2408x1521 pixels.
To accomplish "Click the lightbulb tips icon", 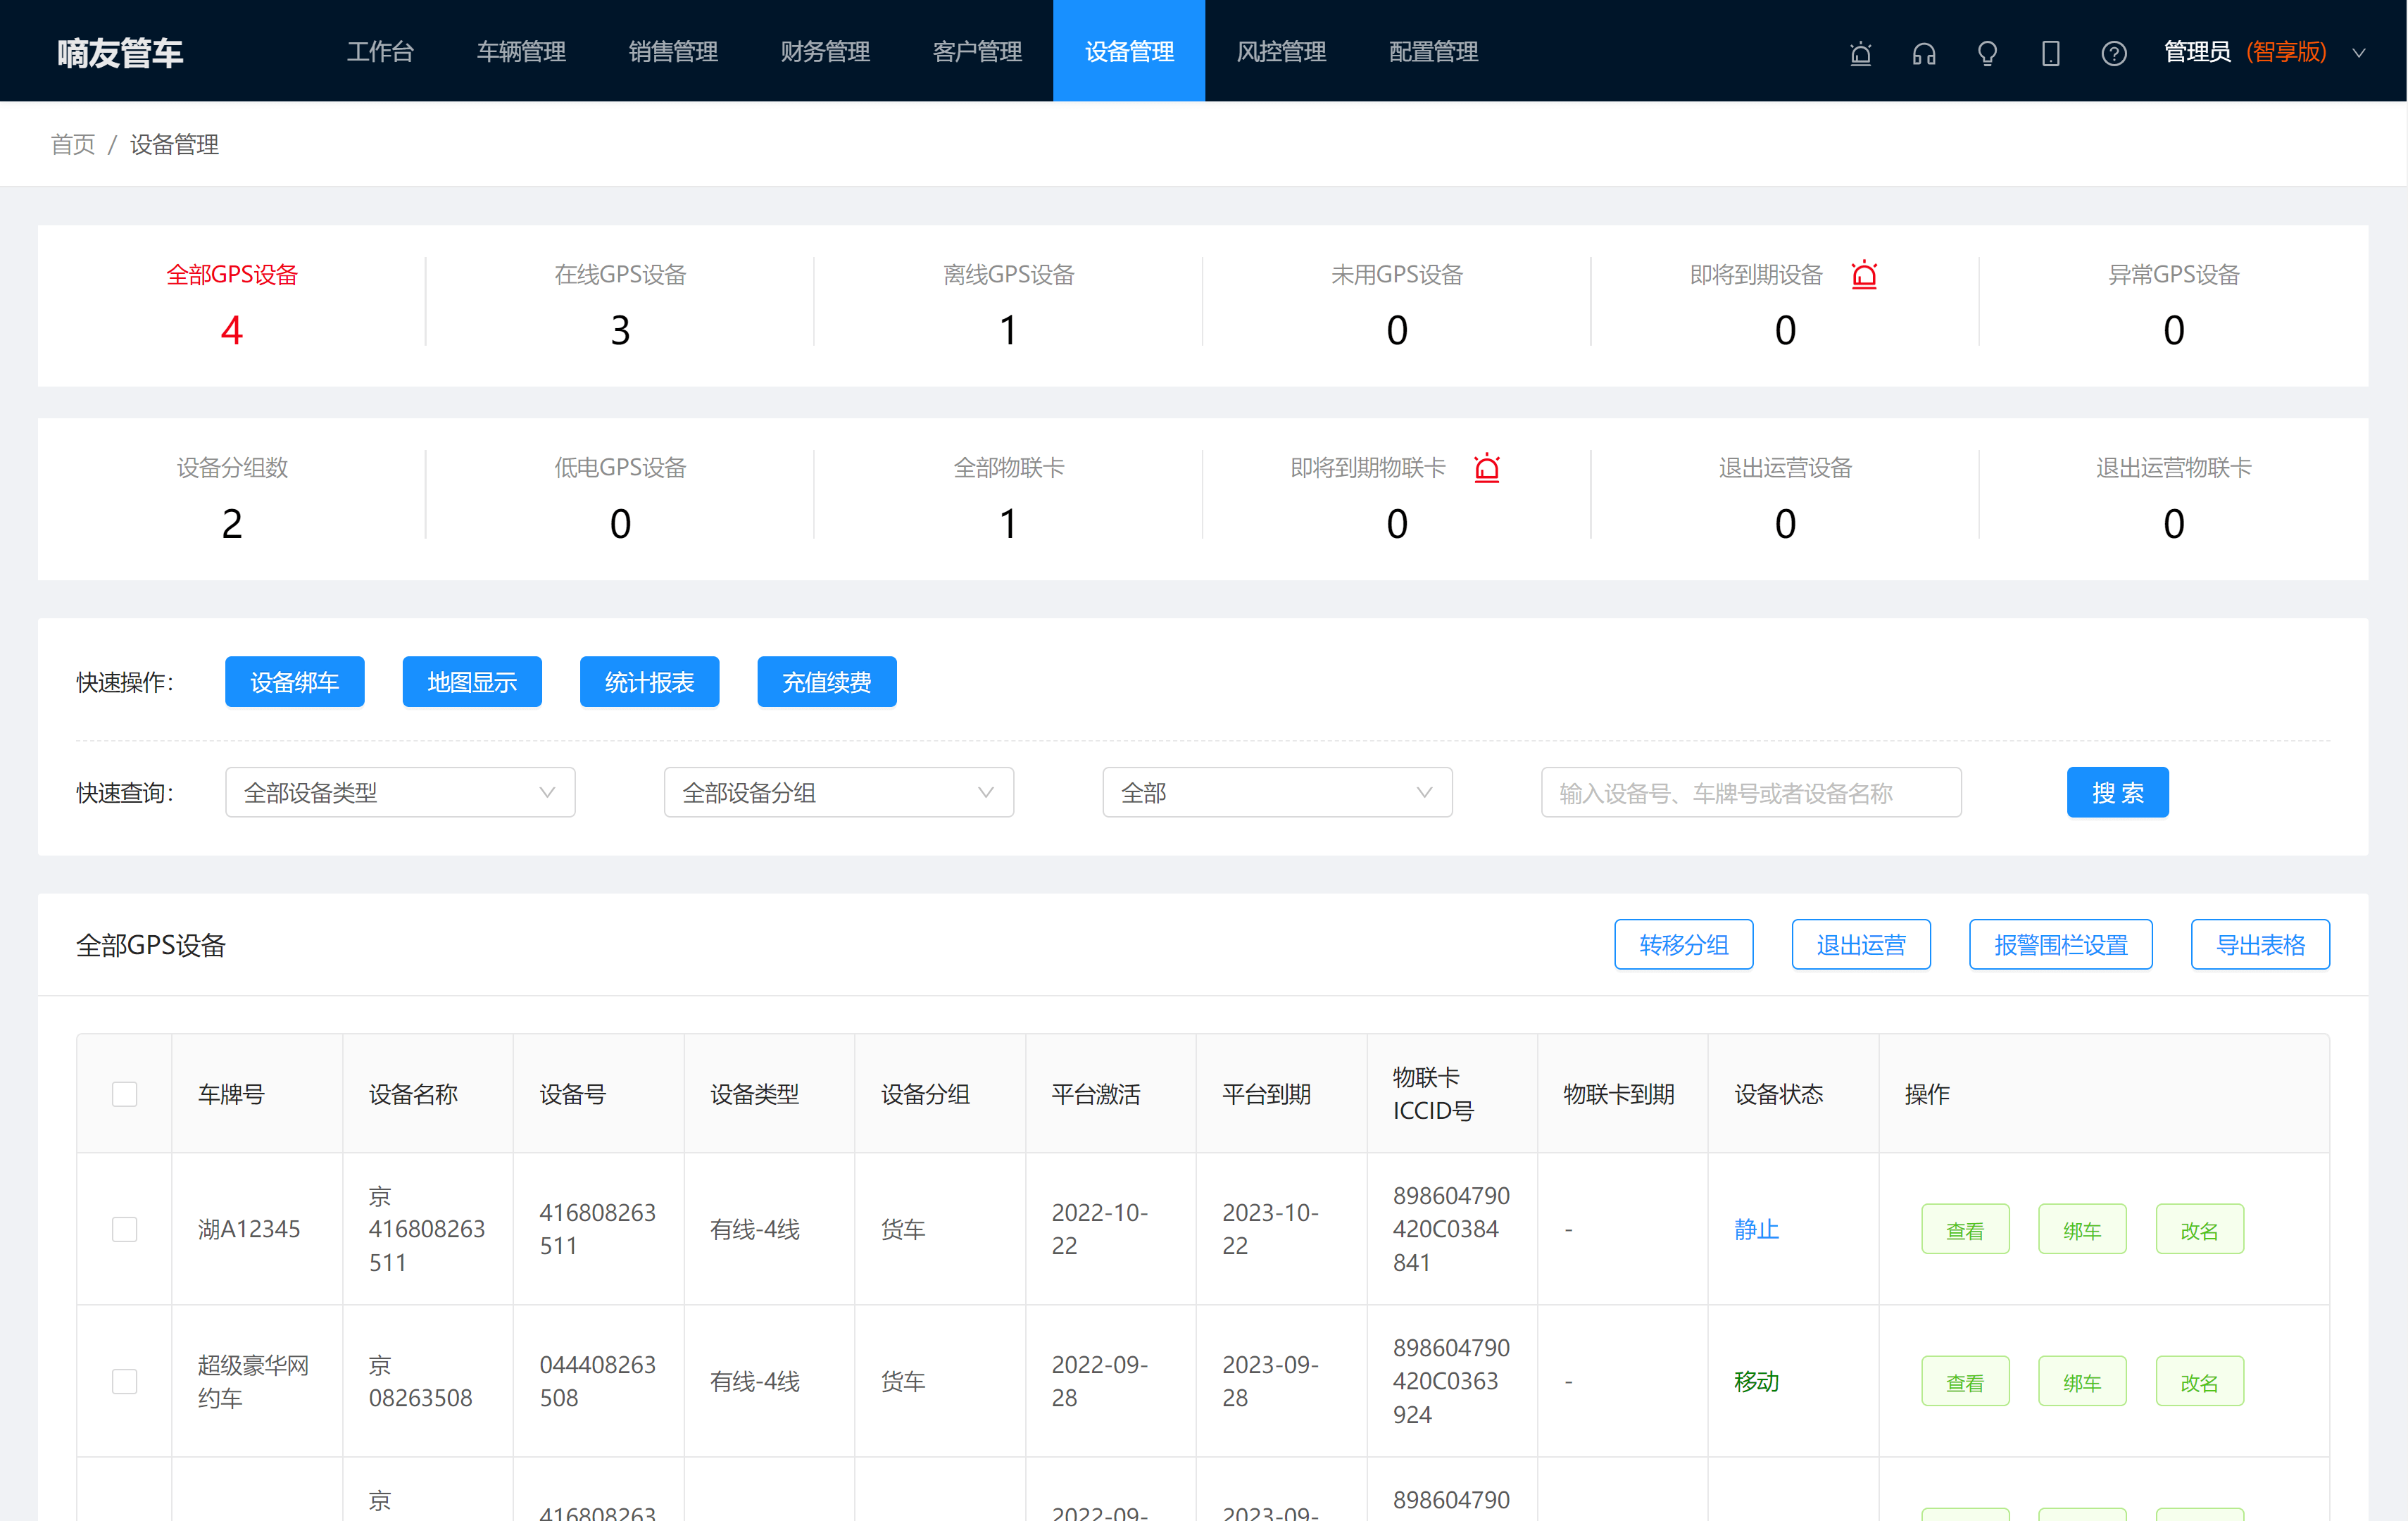I will point(1987,53).
